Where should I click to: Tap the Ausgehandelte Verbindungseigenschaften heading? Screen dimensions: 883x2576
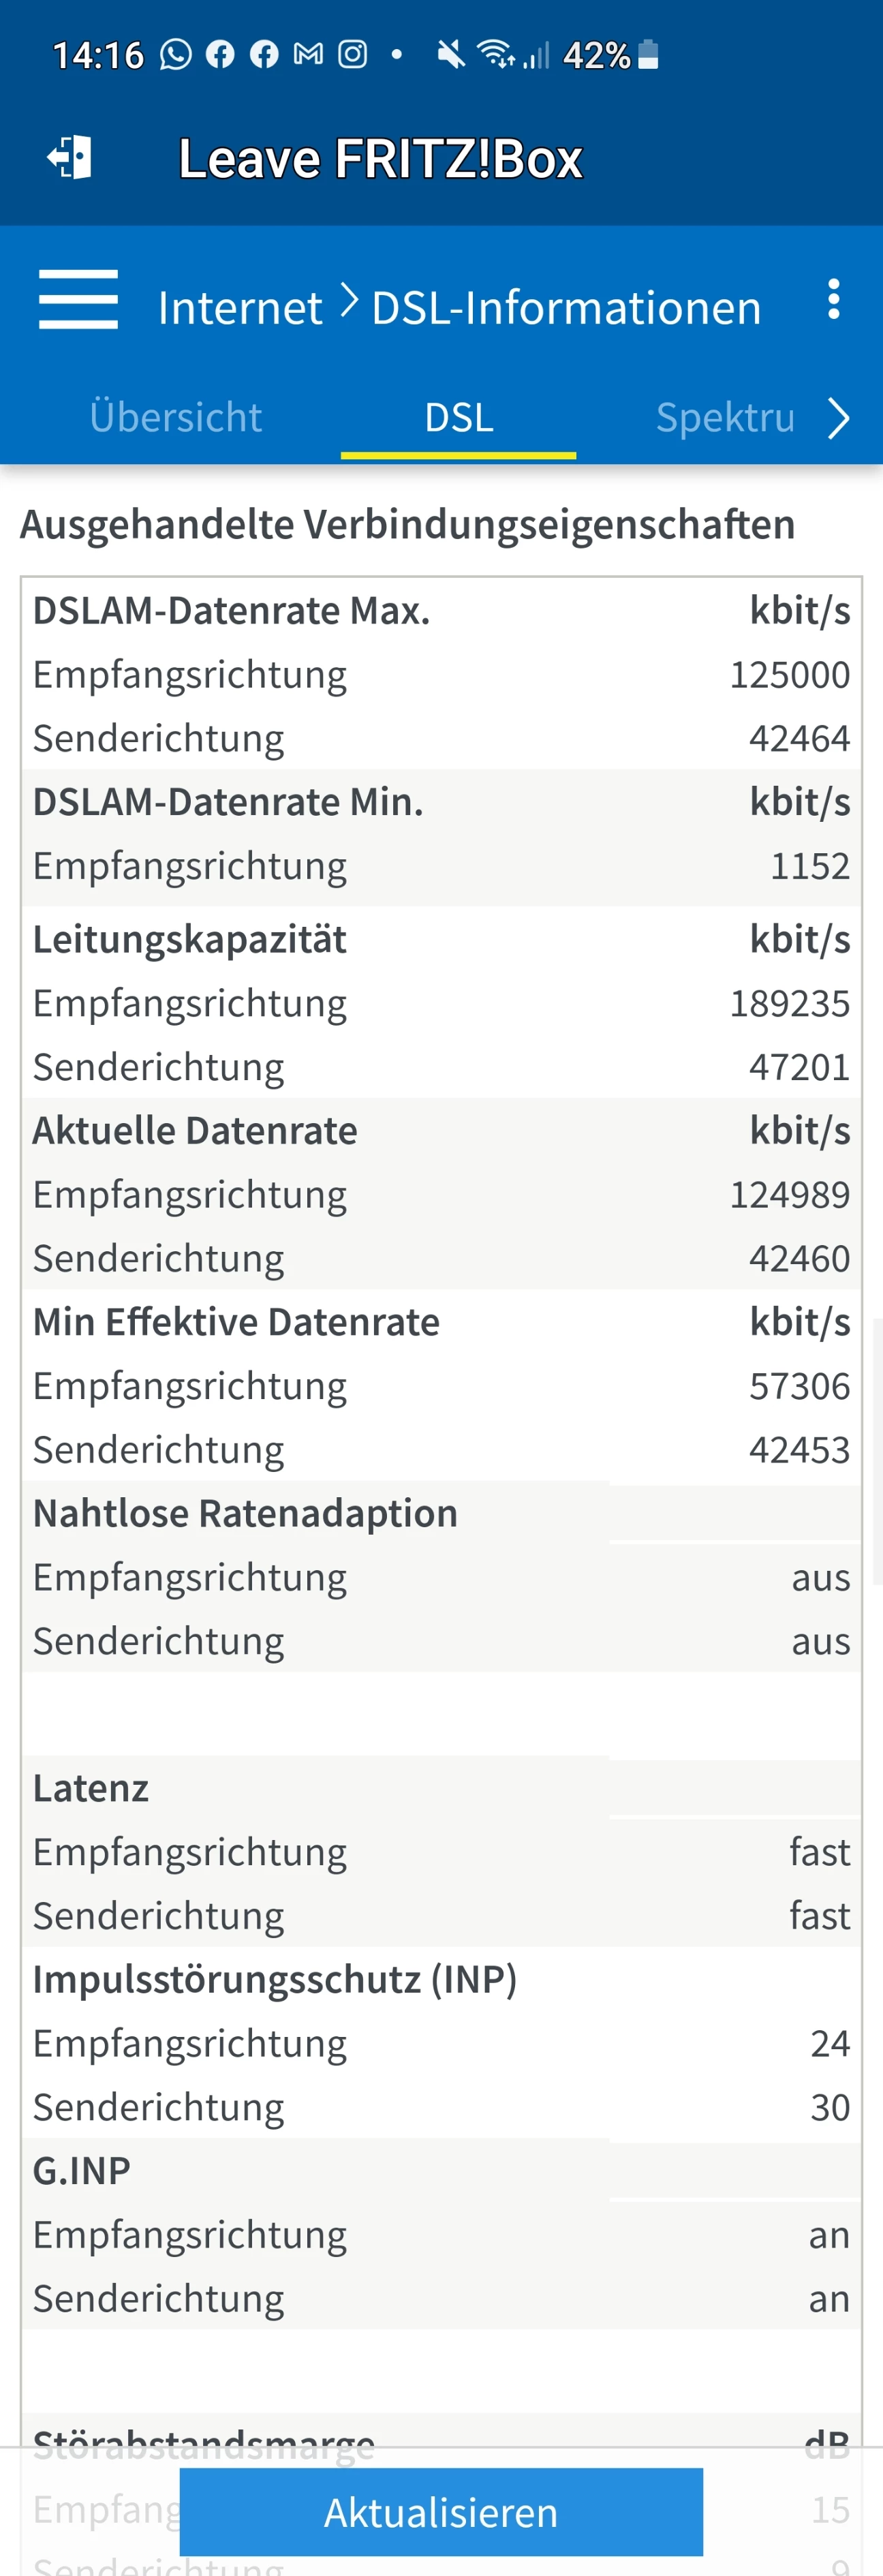tap(408, 524)
